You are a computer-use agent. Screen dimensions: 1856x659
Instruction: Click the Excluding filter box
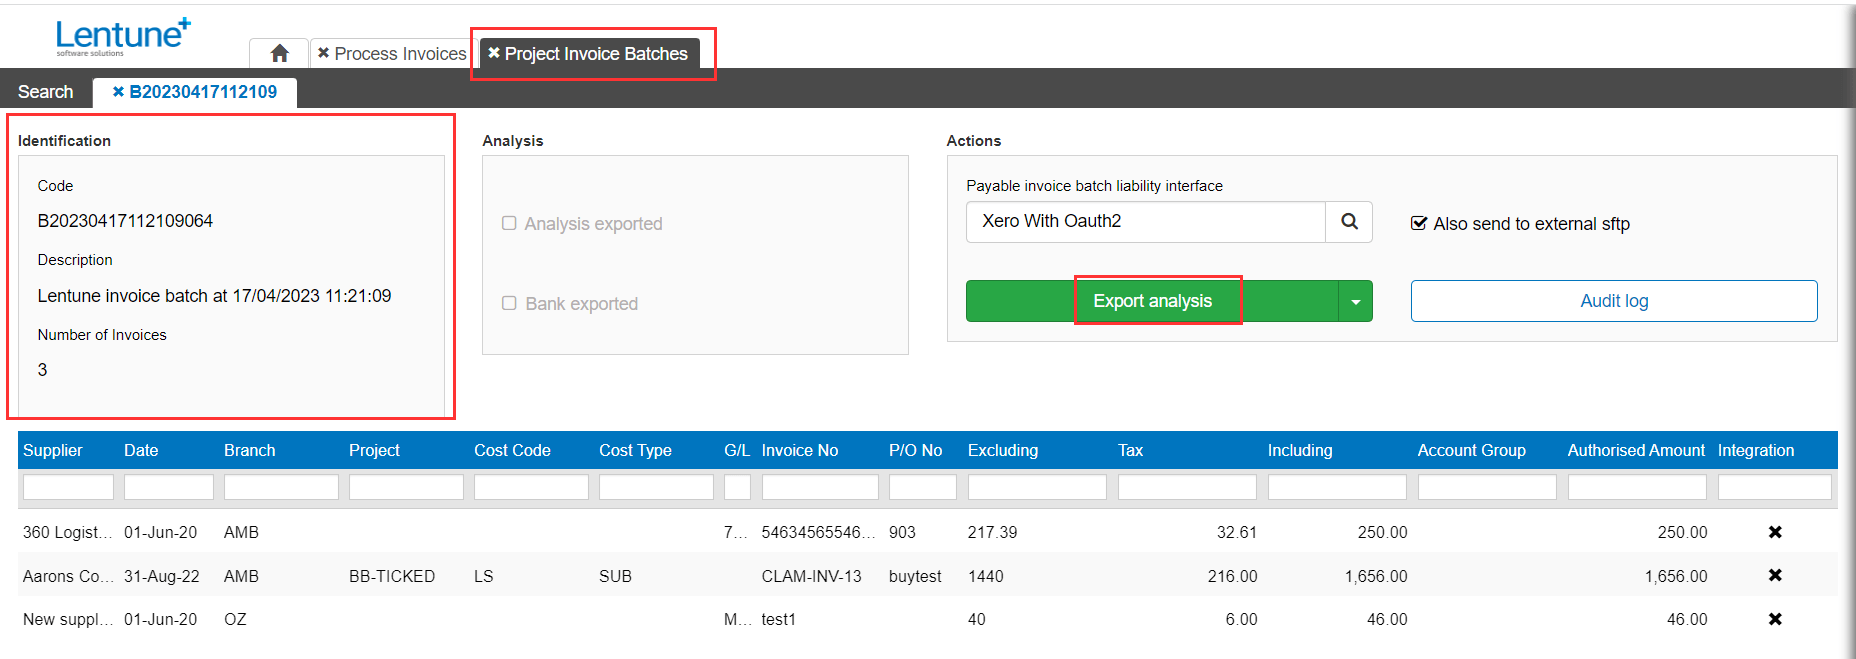coord(1037,487)
